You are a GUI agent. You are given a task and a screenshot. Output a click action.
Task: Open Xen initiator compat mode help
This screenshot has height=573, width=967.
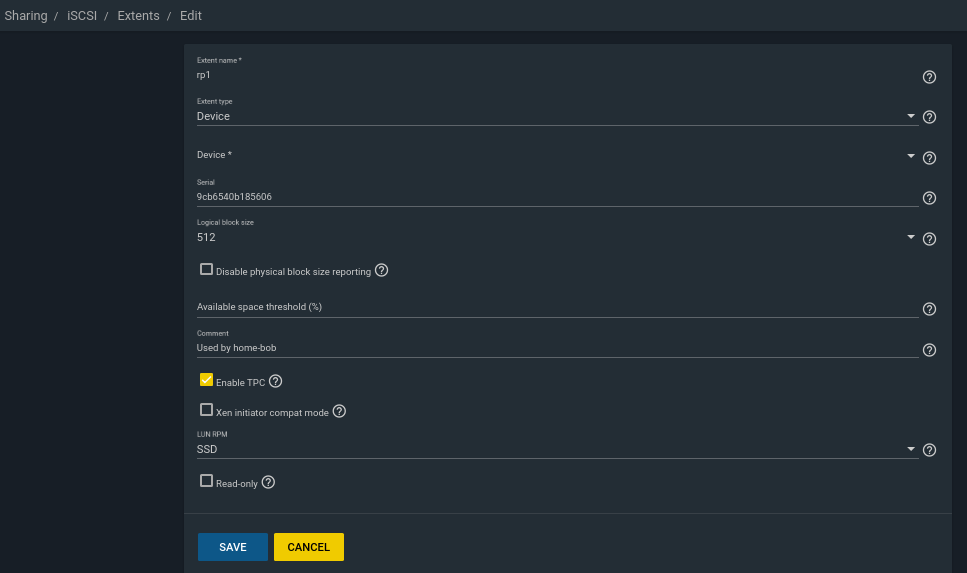click(x=339, y=411)
